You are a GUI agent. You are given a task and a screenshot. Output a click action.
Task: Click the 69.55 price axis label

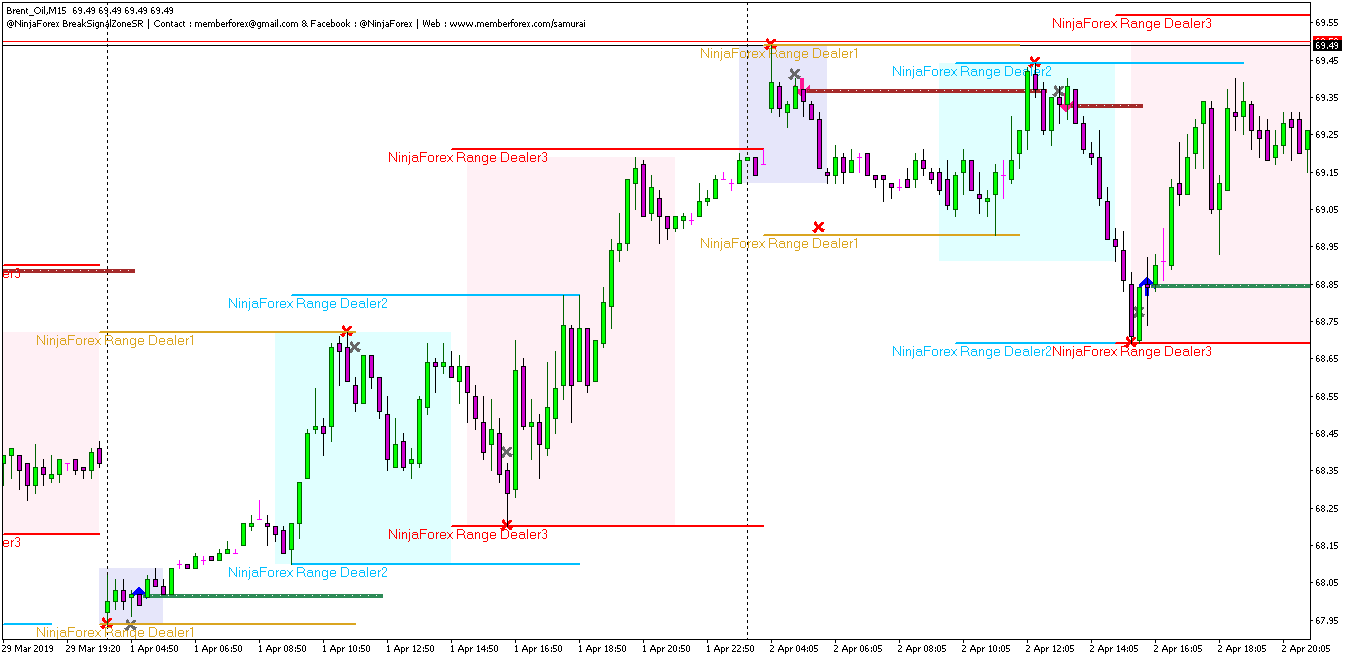(1327, 22)
